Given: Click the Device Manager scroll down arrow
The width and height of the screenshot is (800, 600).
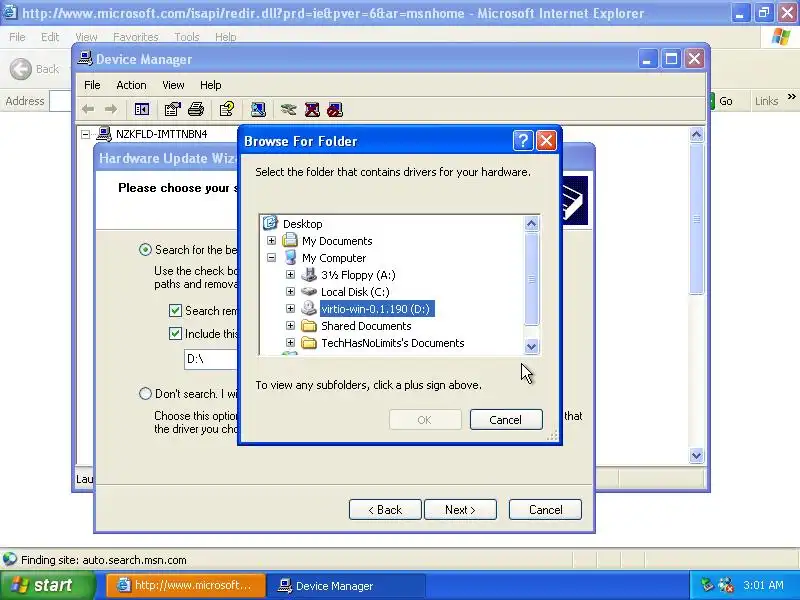Looking at the screenshot, I should [x=696, y=455].
